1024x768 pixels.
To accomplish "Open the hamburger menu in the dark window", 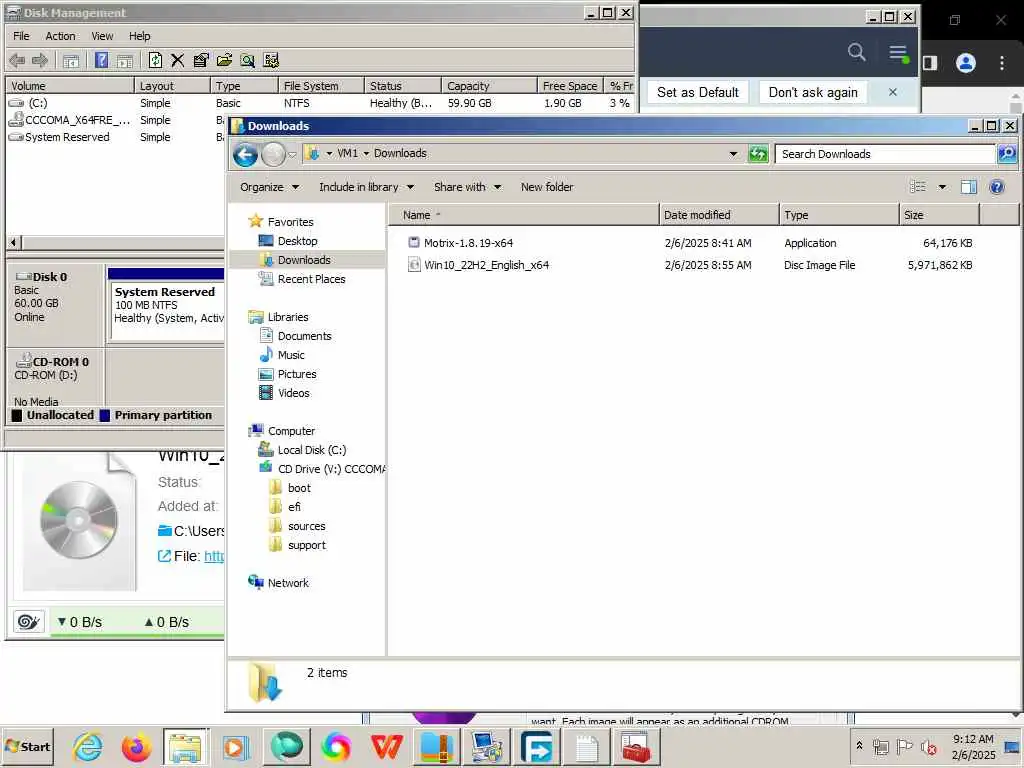I will point(899,53).
